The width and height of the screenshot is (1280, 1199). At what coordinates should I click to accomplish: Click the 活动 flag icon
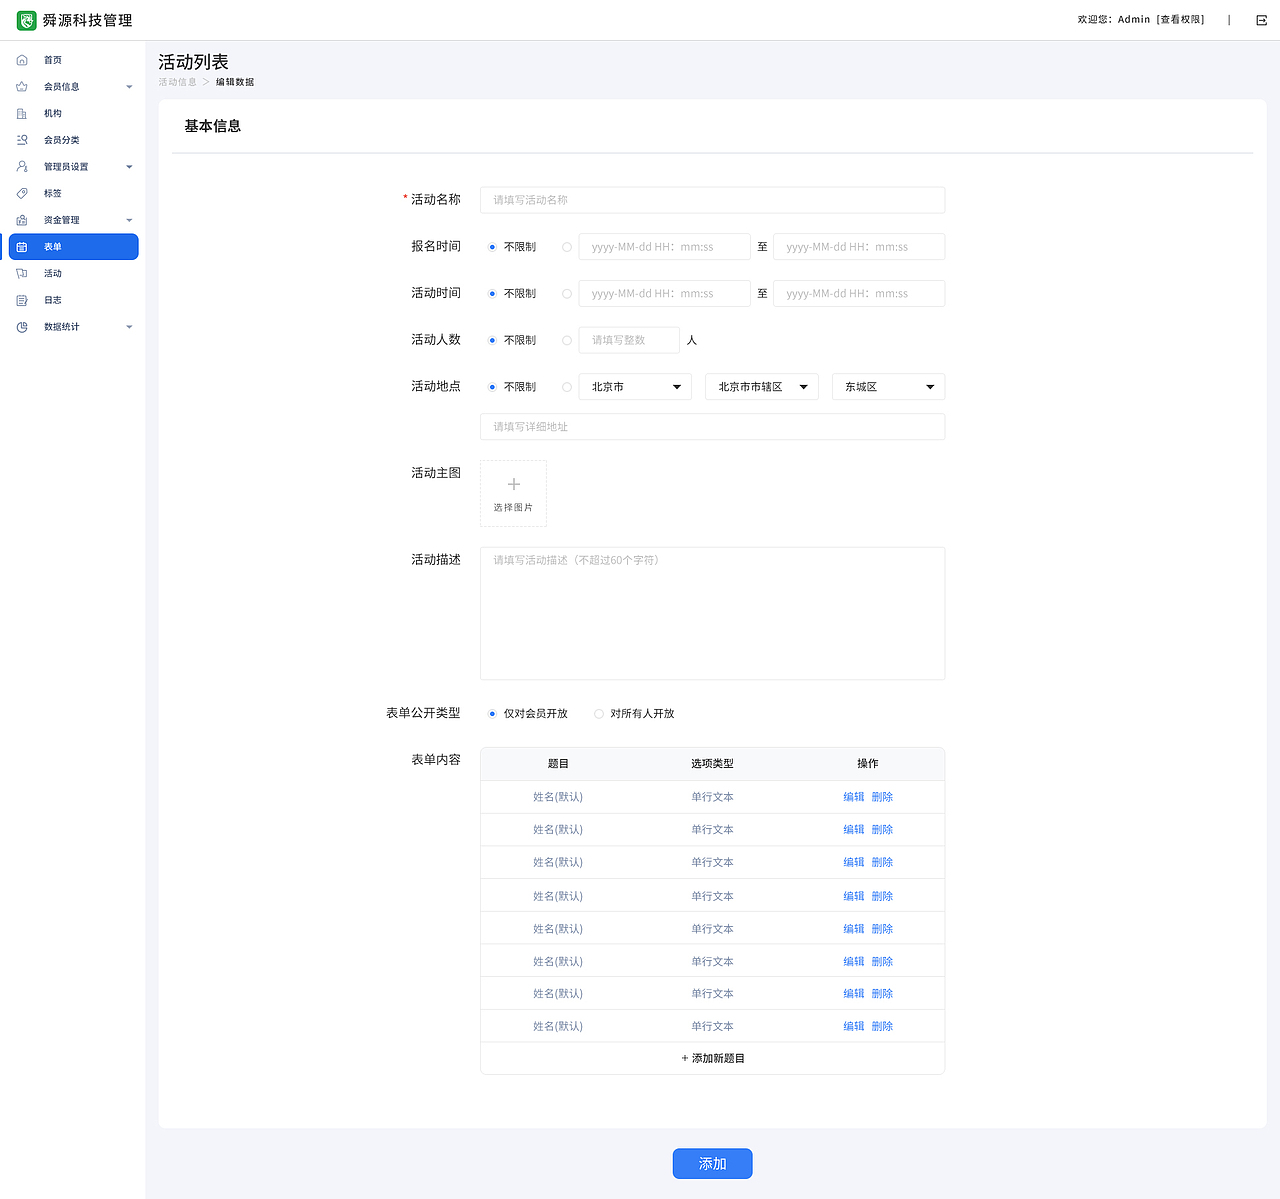coord(22,273)
